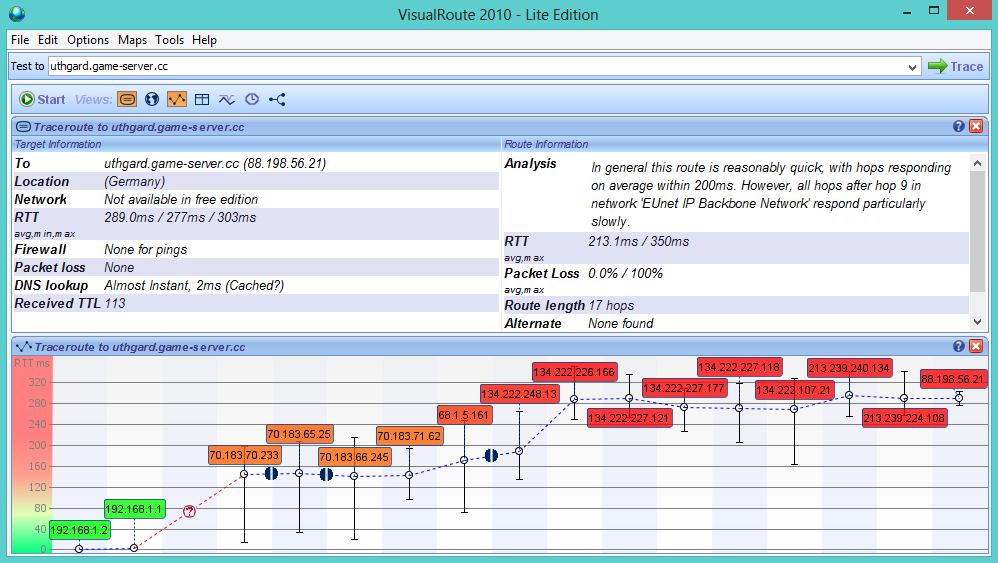
Task: Select the 134.222.226.166 hop label
Action: pos(574,372)
